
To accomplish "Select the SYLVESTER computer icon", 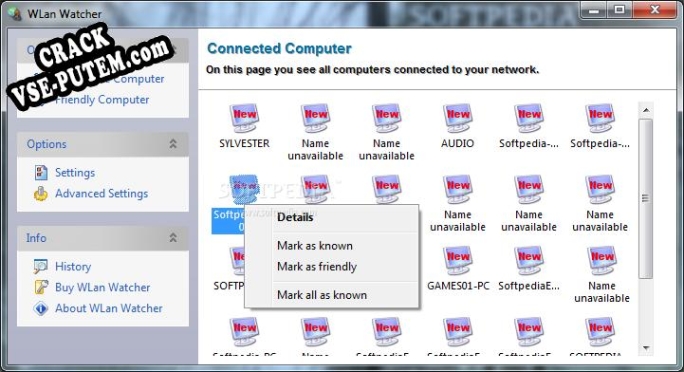I will point(244,118).
